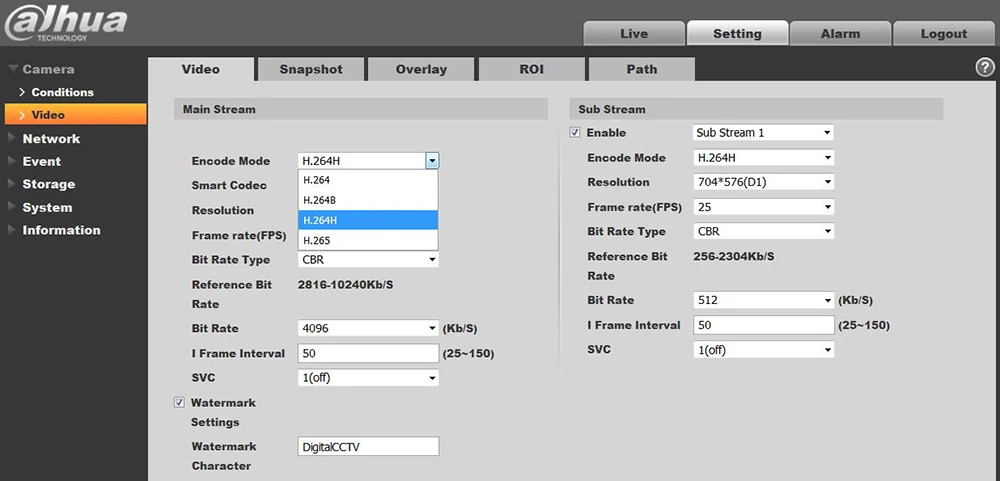Click the 2816-10240Kb/S reference bit rate

[346, 285]
